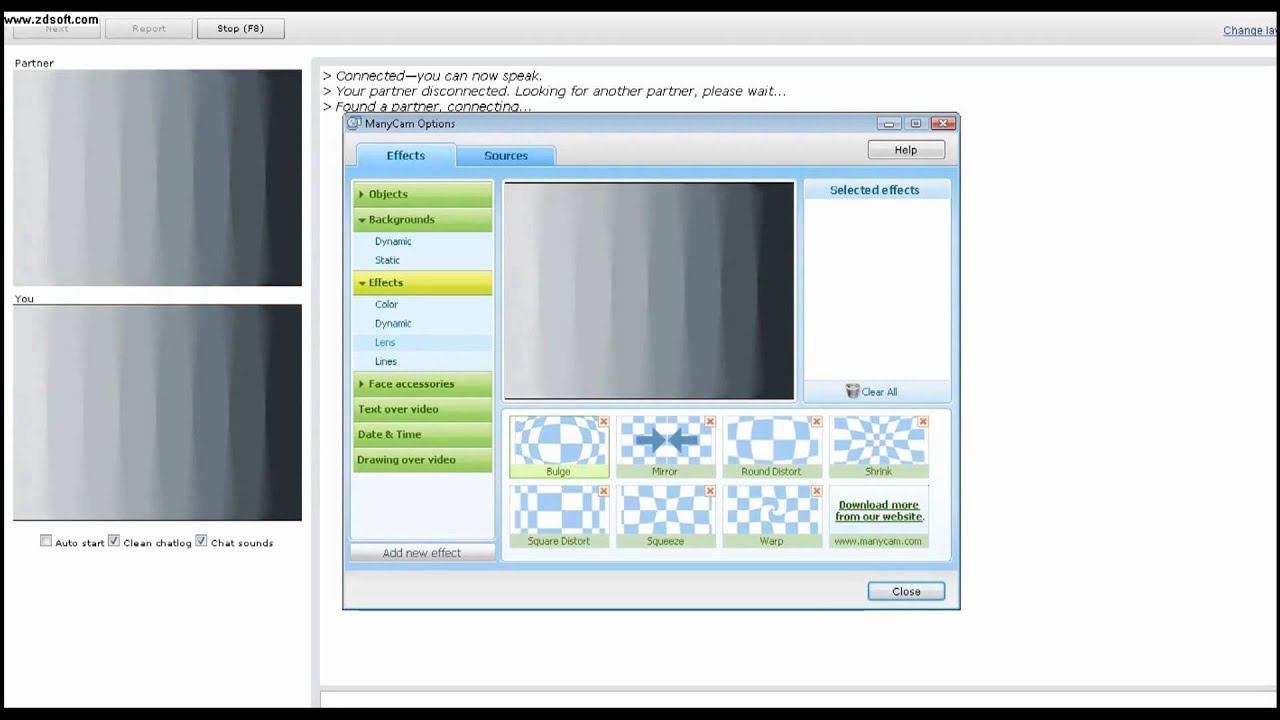Click the 'Your partner disconnected' log line
This screenshot has height=720, width=1280.
[x=554, y=91]
